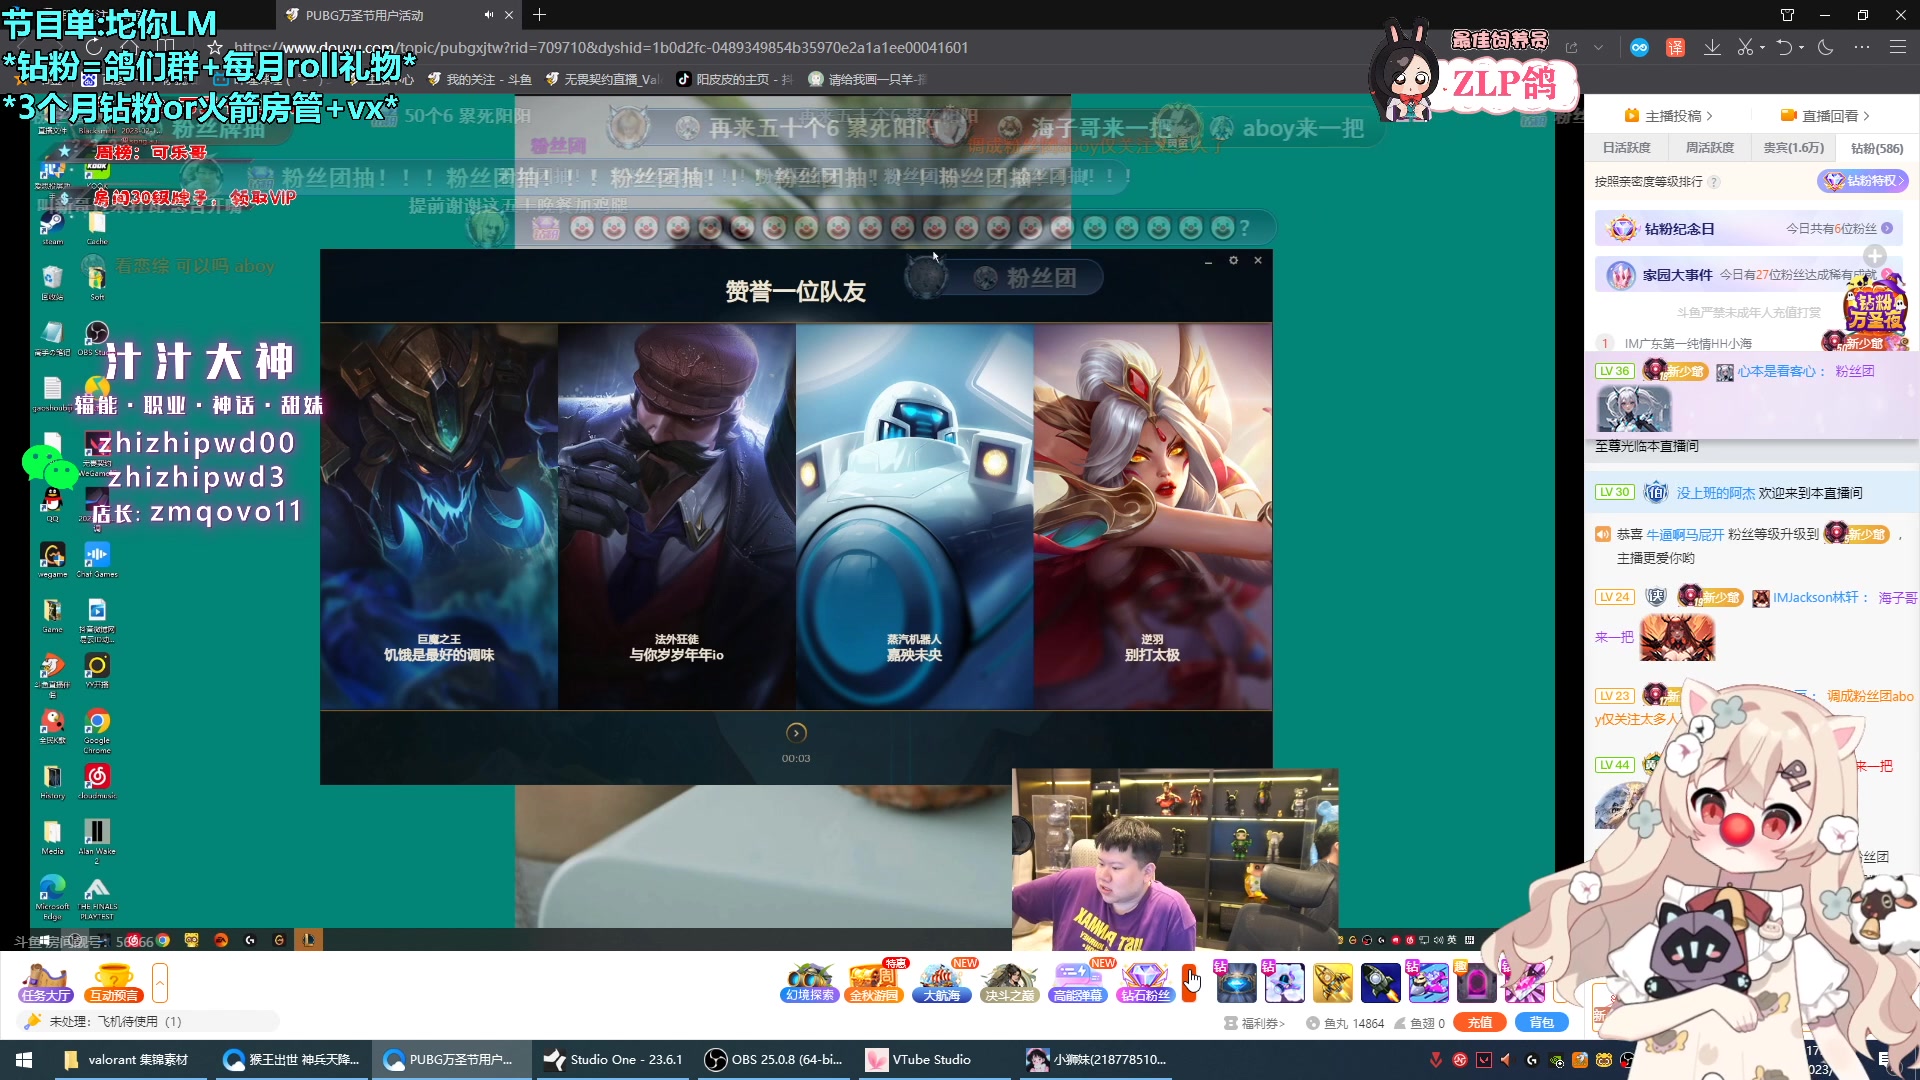Image resolution: width=1920 pixels, height=1080 pixels.
Task: Send the rocket gift icon
Action: click(x=1380, y=982)
